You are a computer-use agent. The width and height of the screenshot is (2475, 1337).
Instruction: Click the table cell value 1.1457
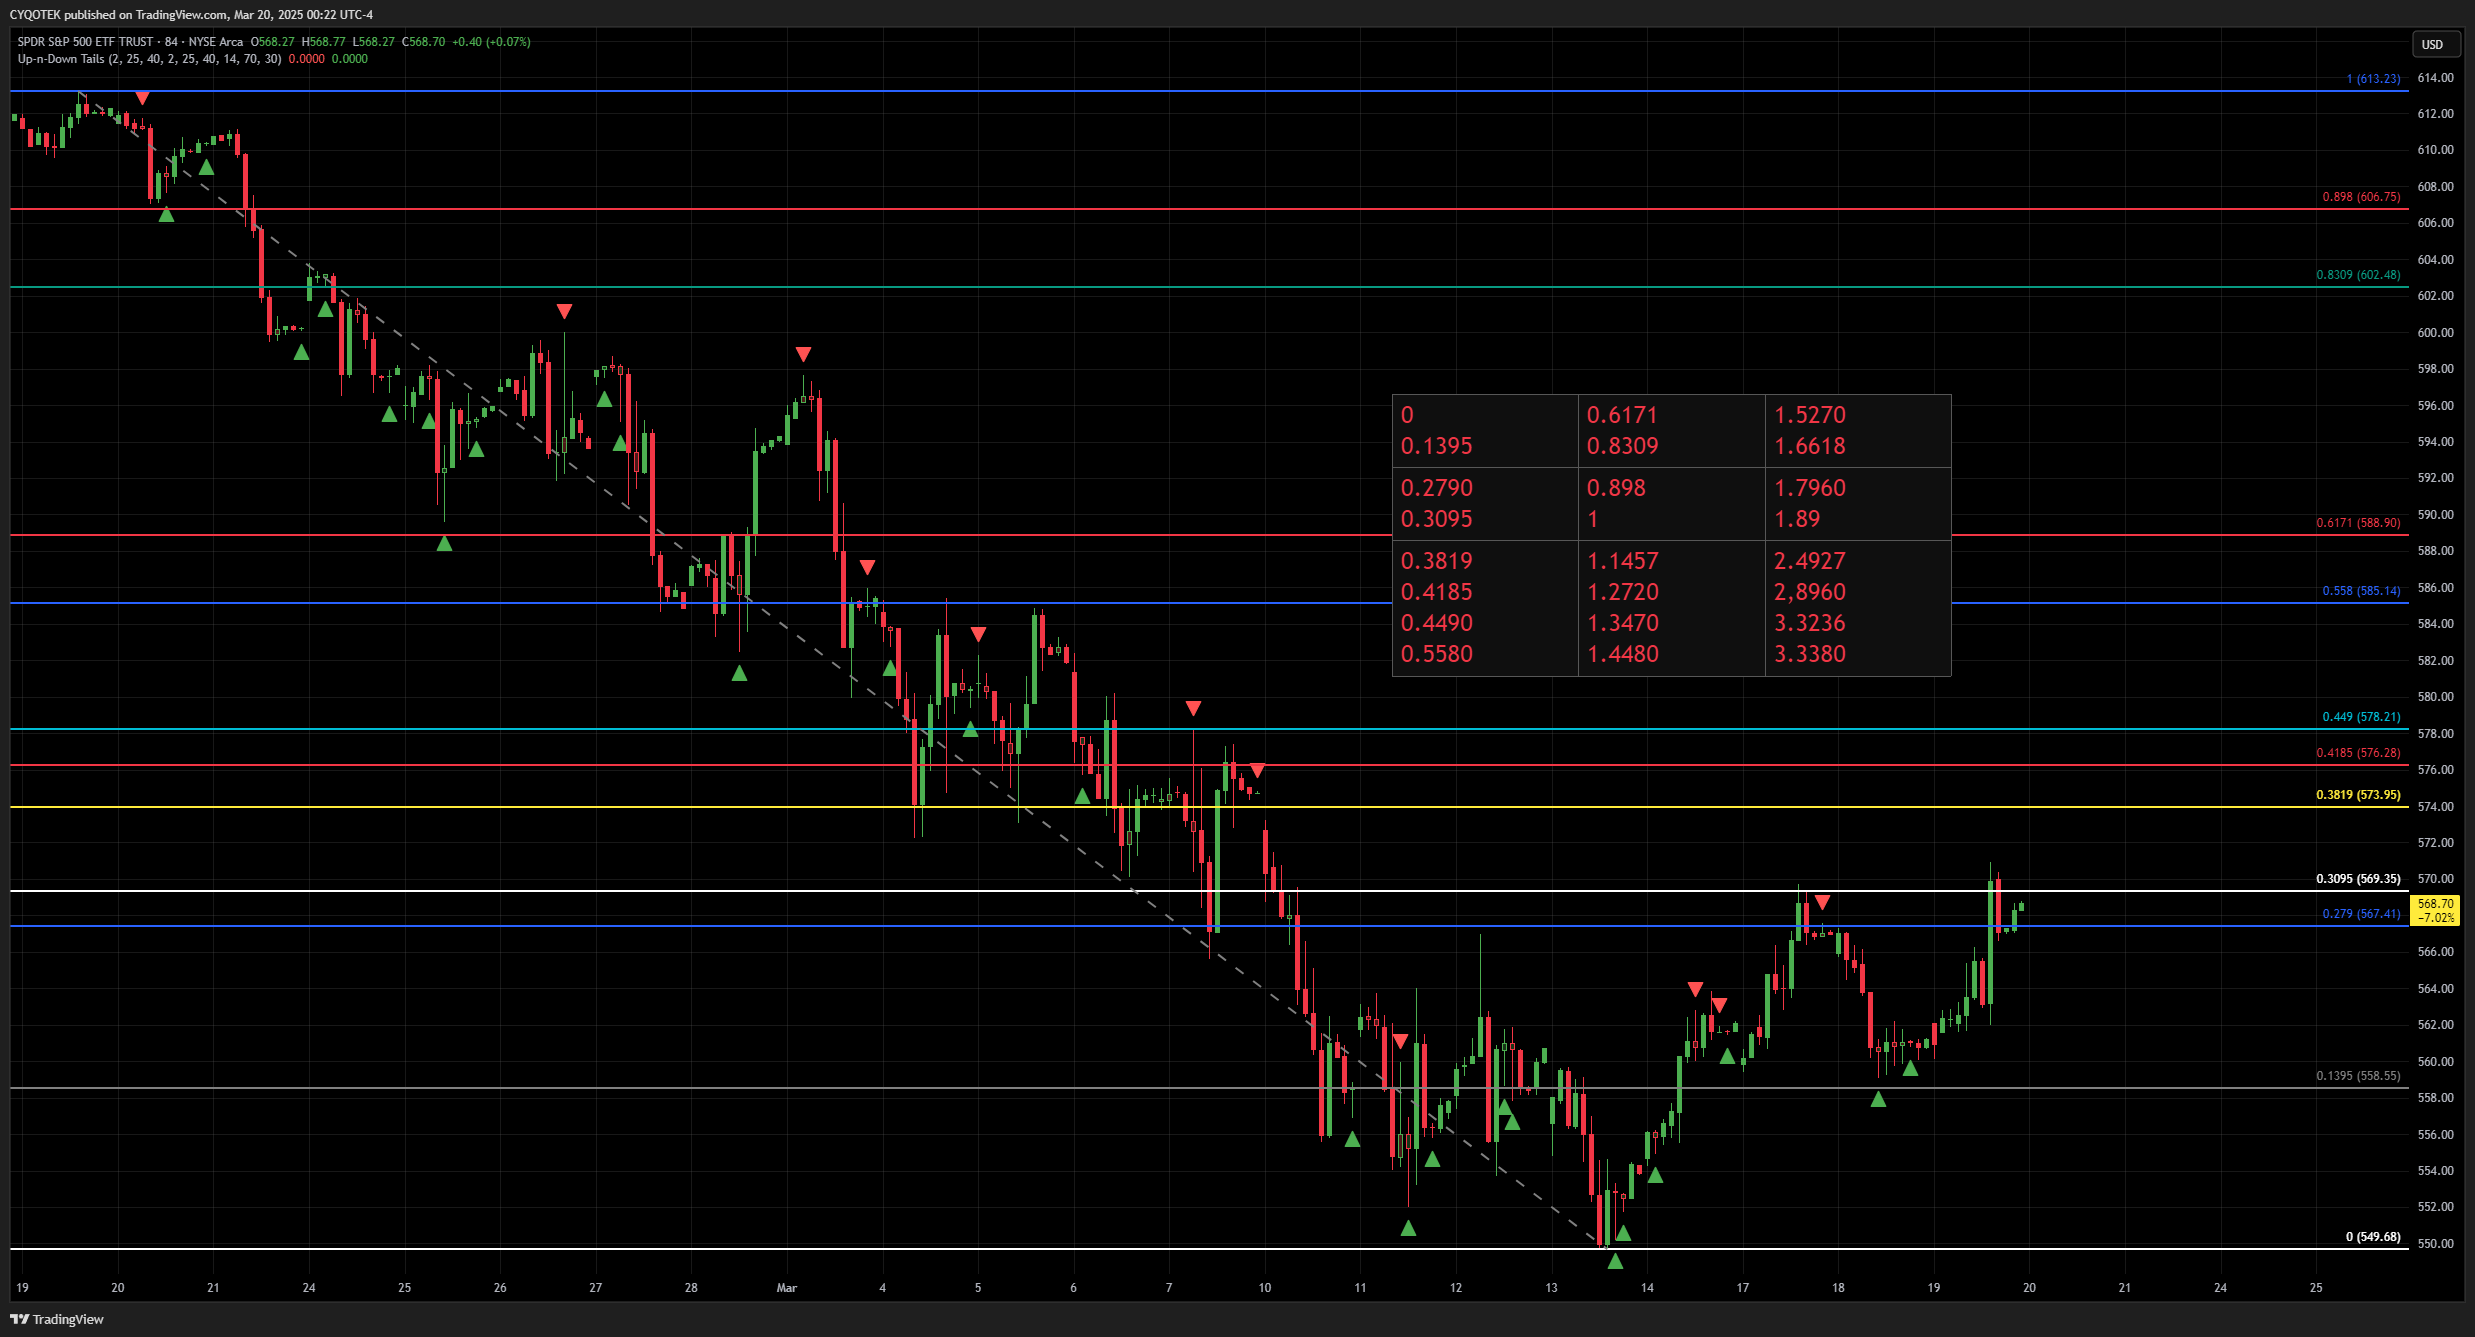click(x=1623, y=561)
